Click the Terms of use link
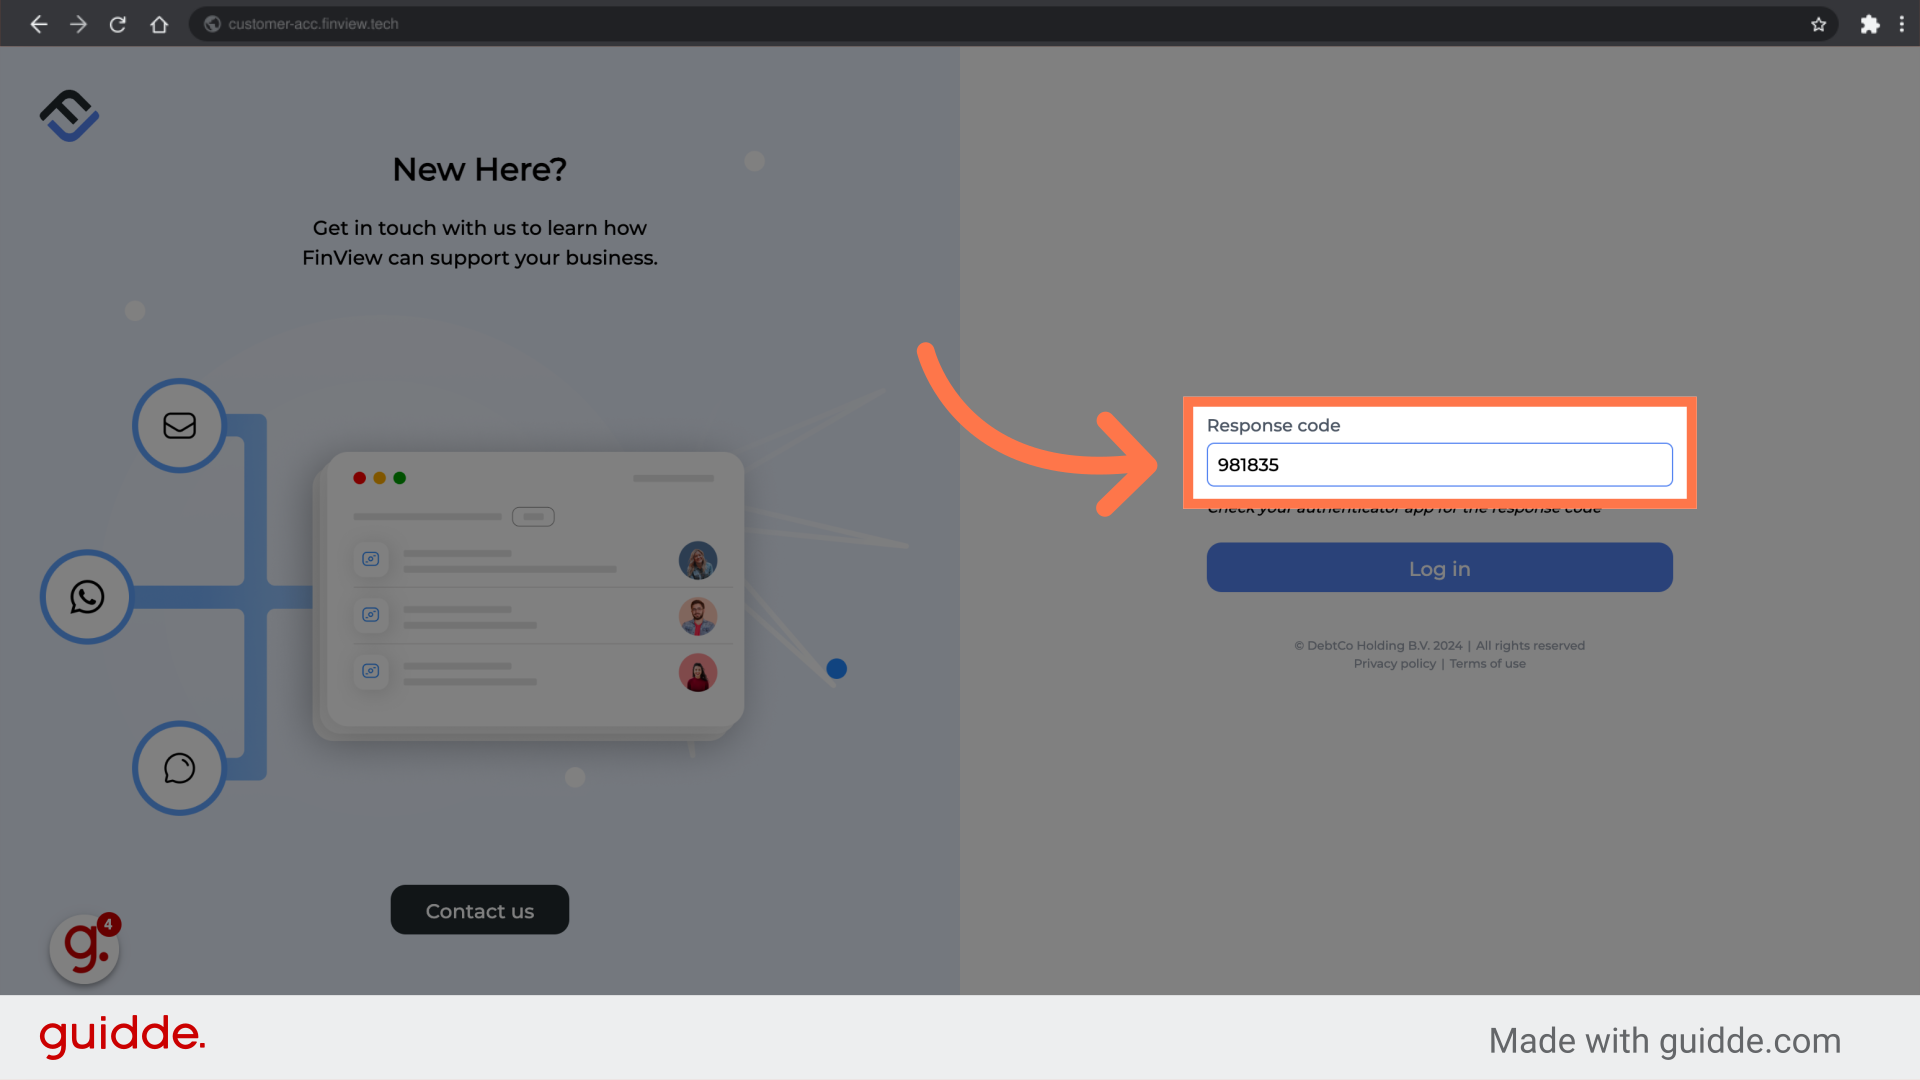This screenshot has width=1920, height=1080. 1487,663
